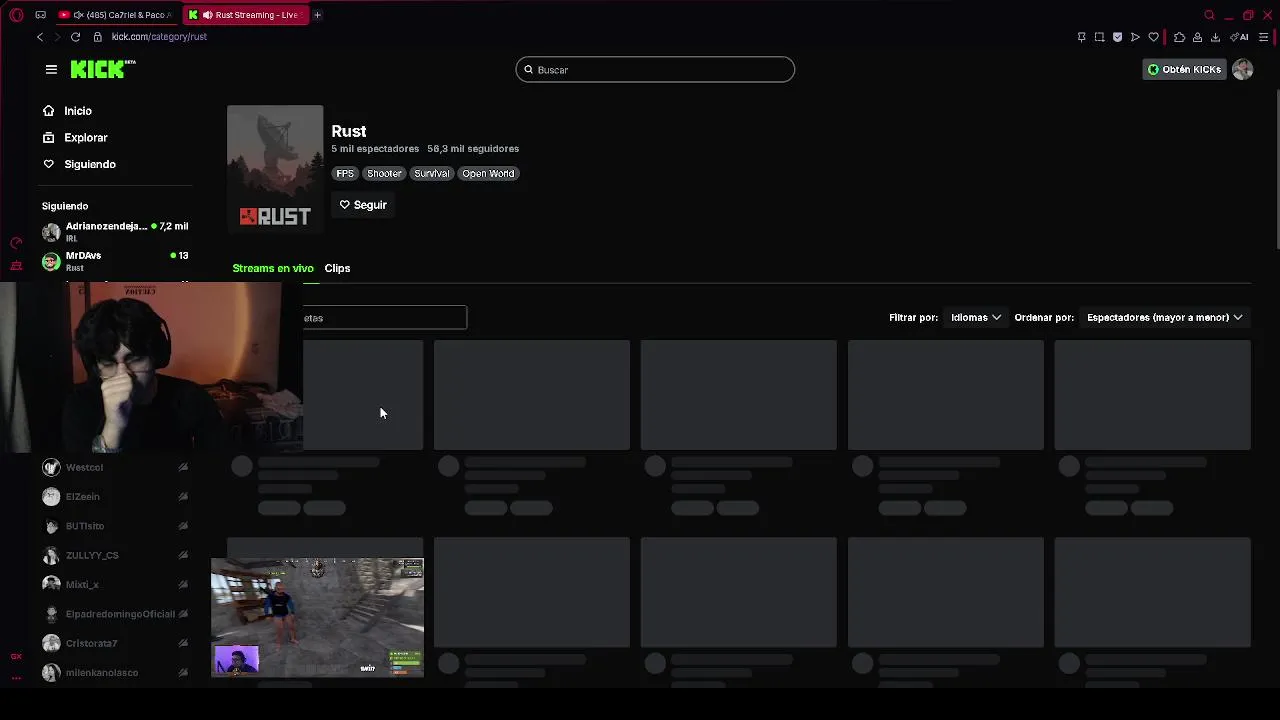Switch to the Streams en vivo tab

coord(273,268)
